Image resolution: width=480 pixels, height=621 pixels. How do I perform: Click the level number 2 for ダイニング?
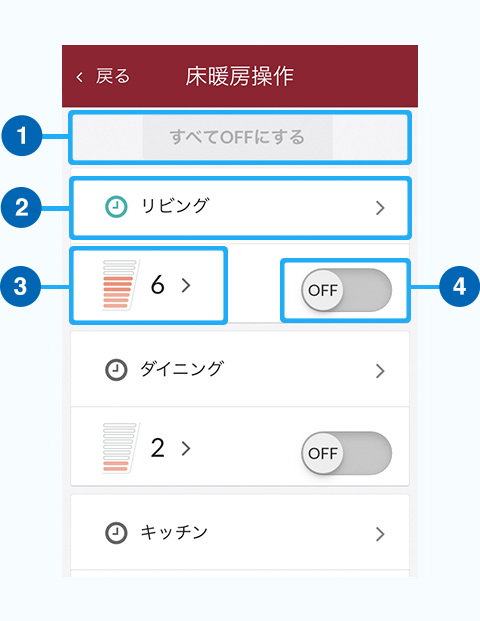158,448
